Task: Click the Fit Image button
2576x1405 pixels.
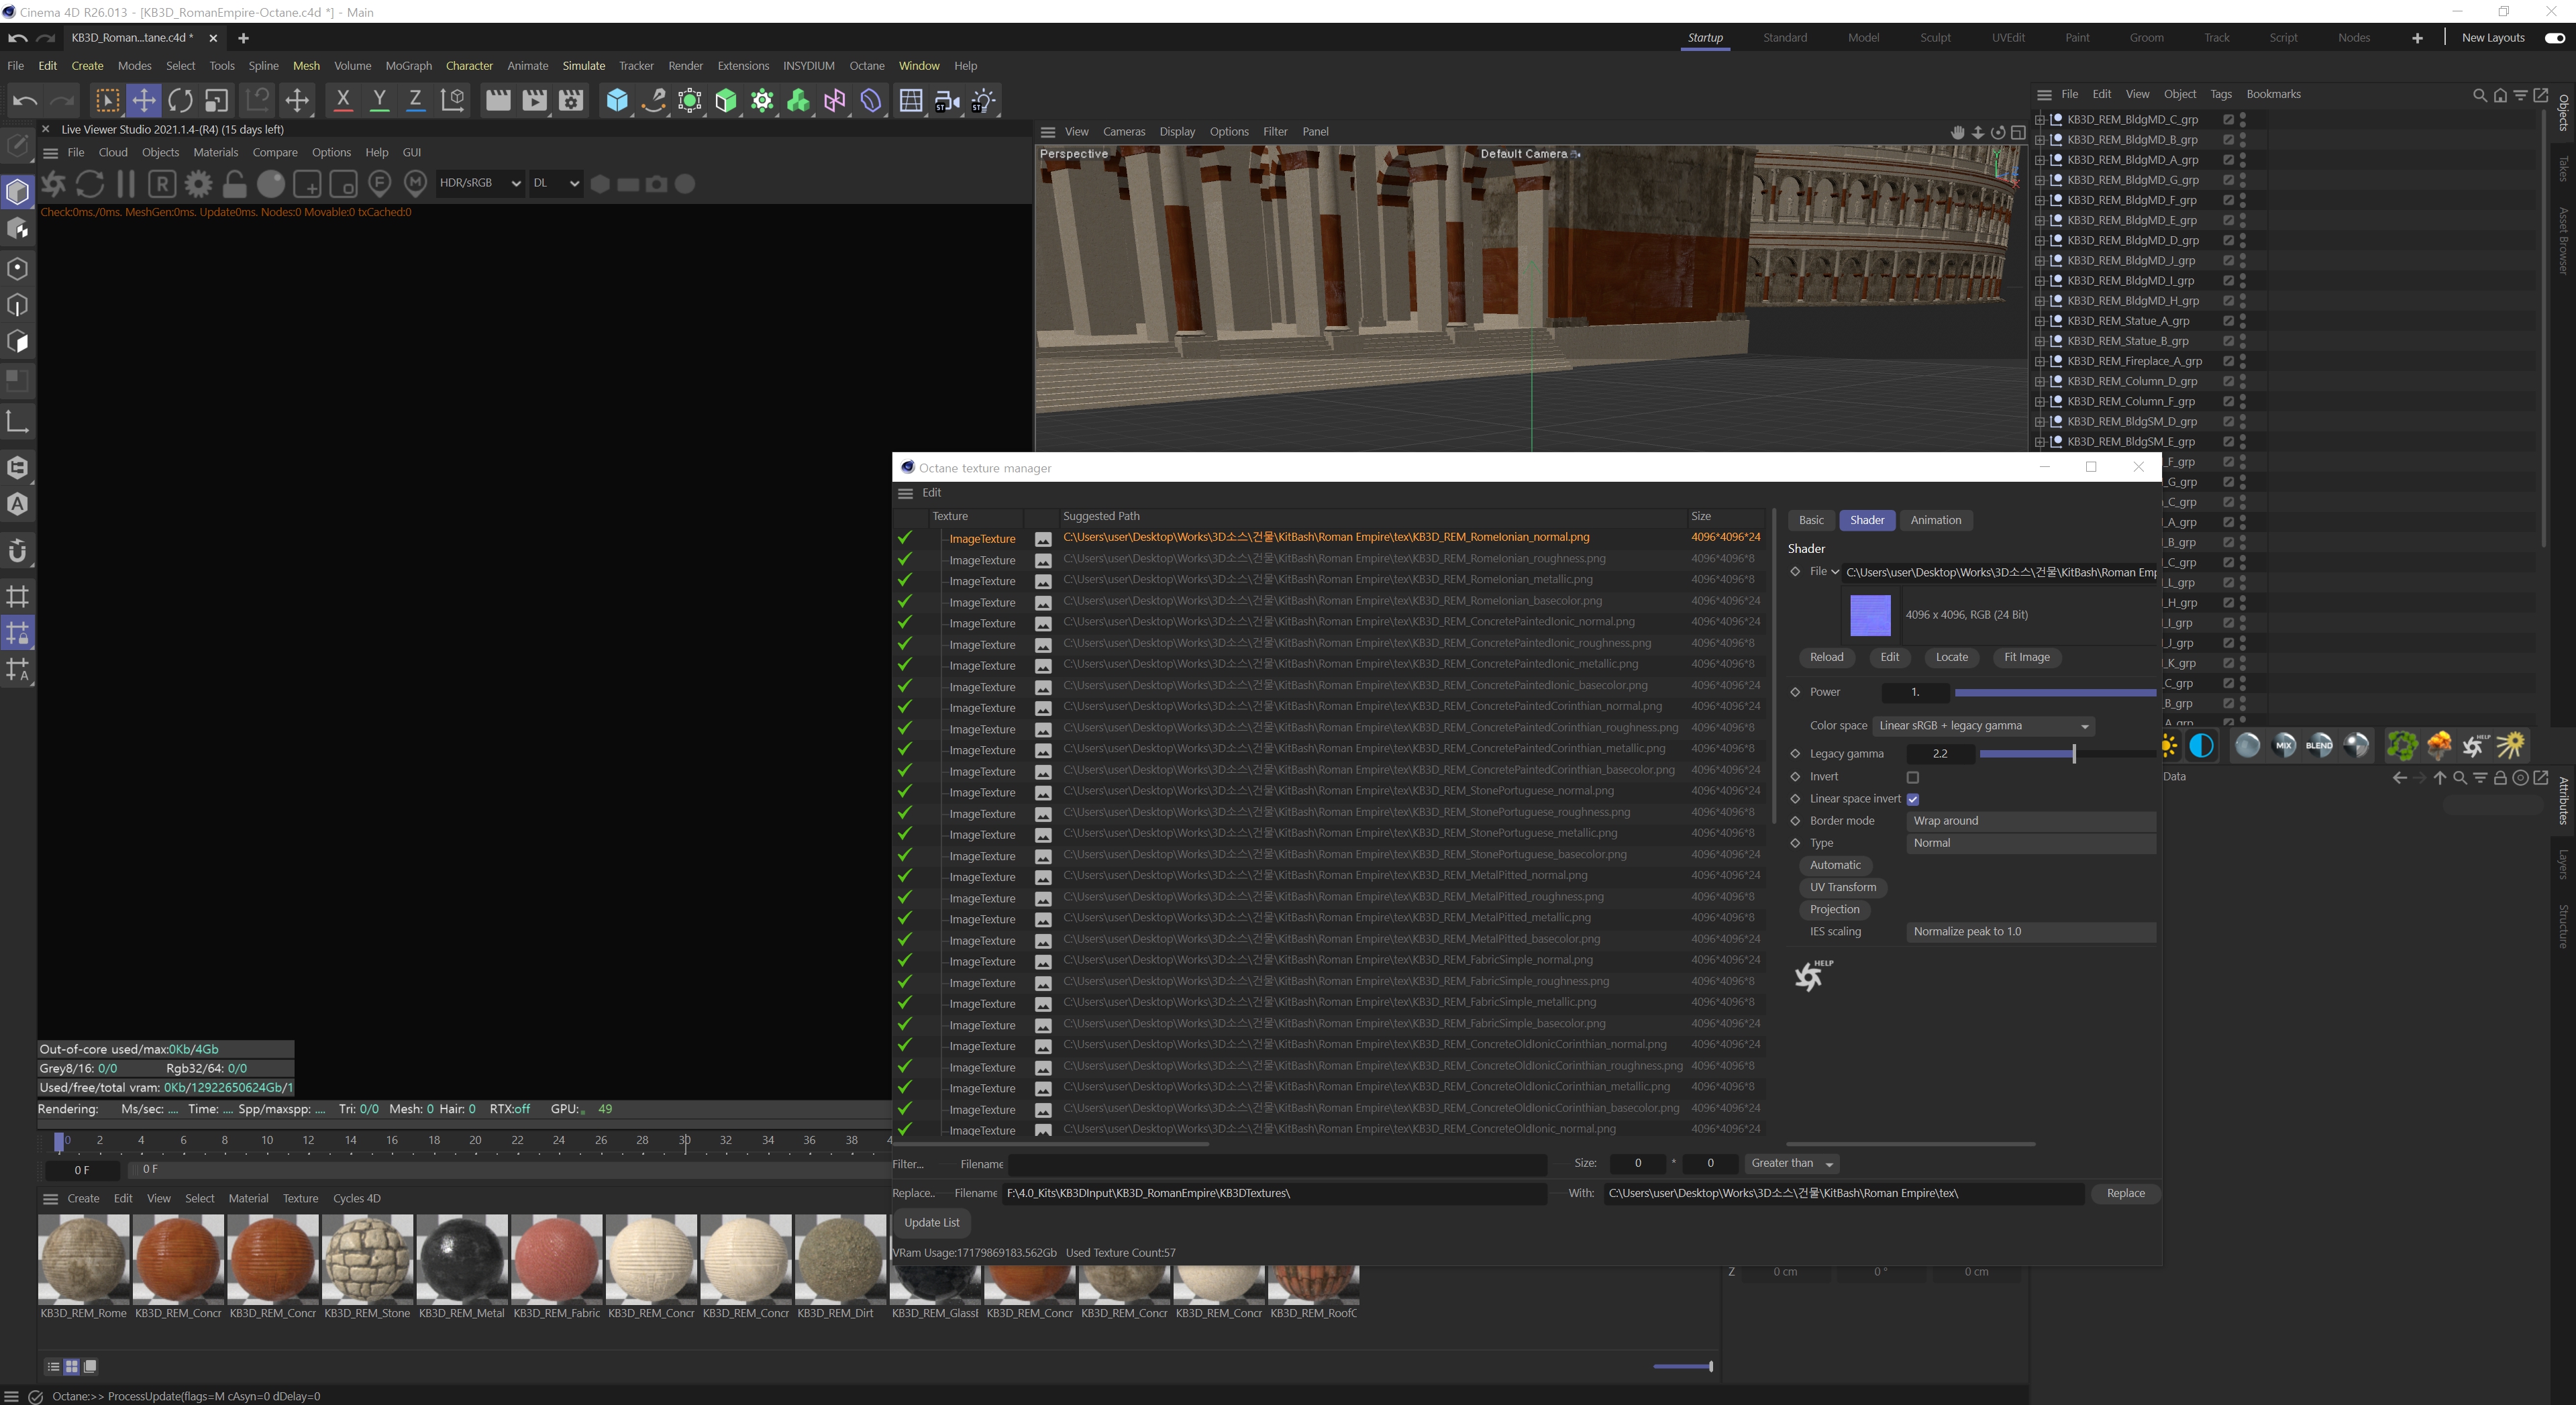Action: point(2026,657)
